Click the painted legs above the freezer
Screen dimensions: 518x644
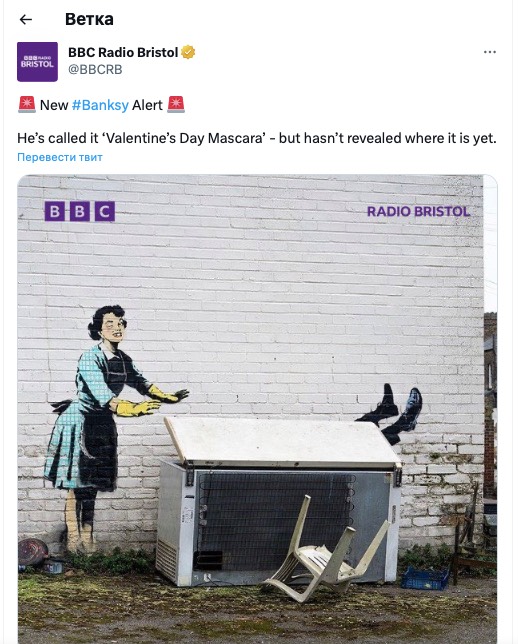(390, 414)
